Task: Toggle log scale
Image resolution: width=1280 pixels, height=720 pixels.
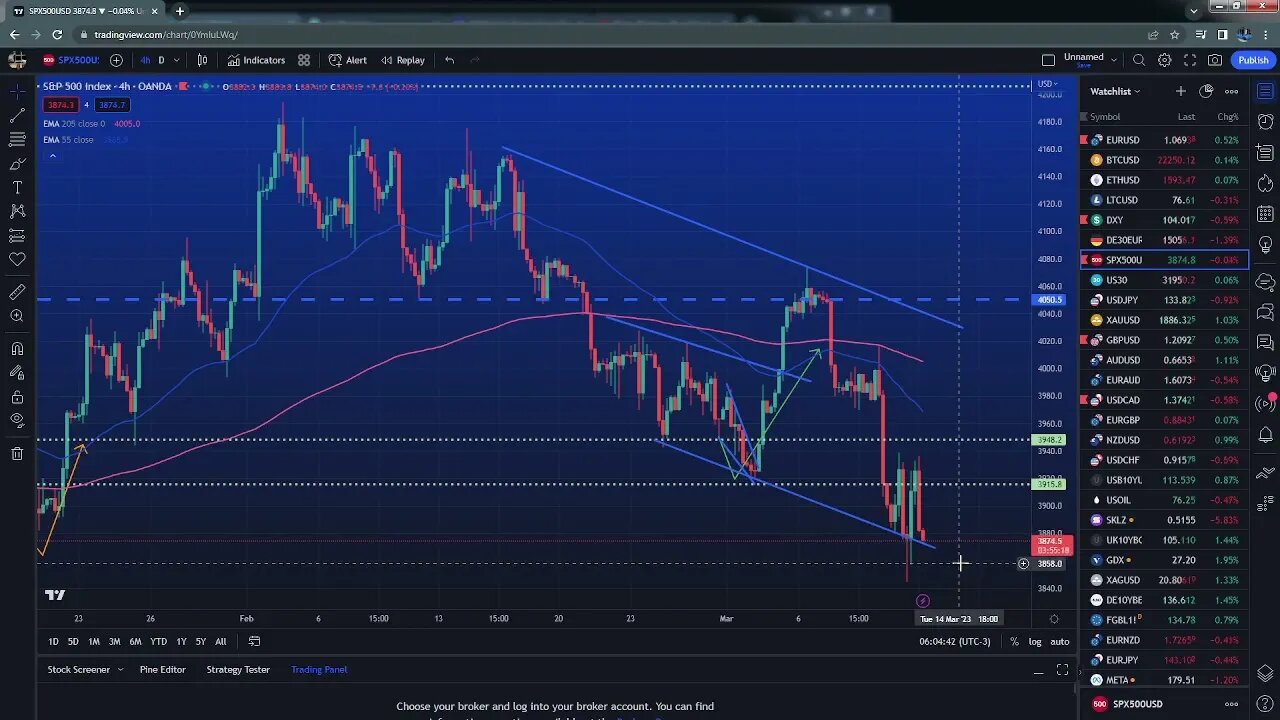Action: tap(1035, 641)
